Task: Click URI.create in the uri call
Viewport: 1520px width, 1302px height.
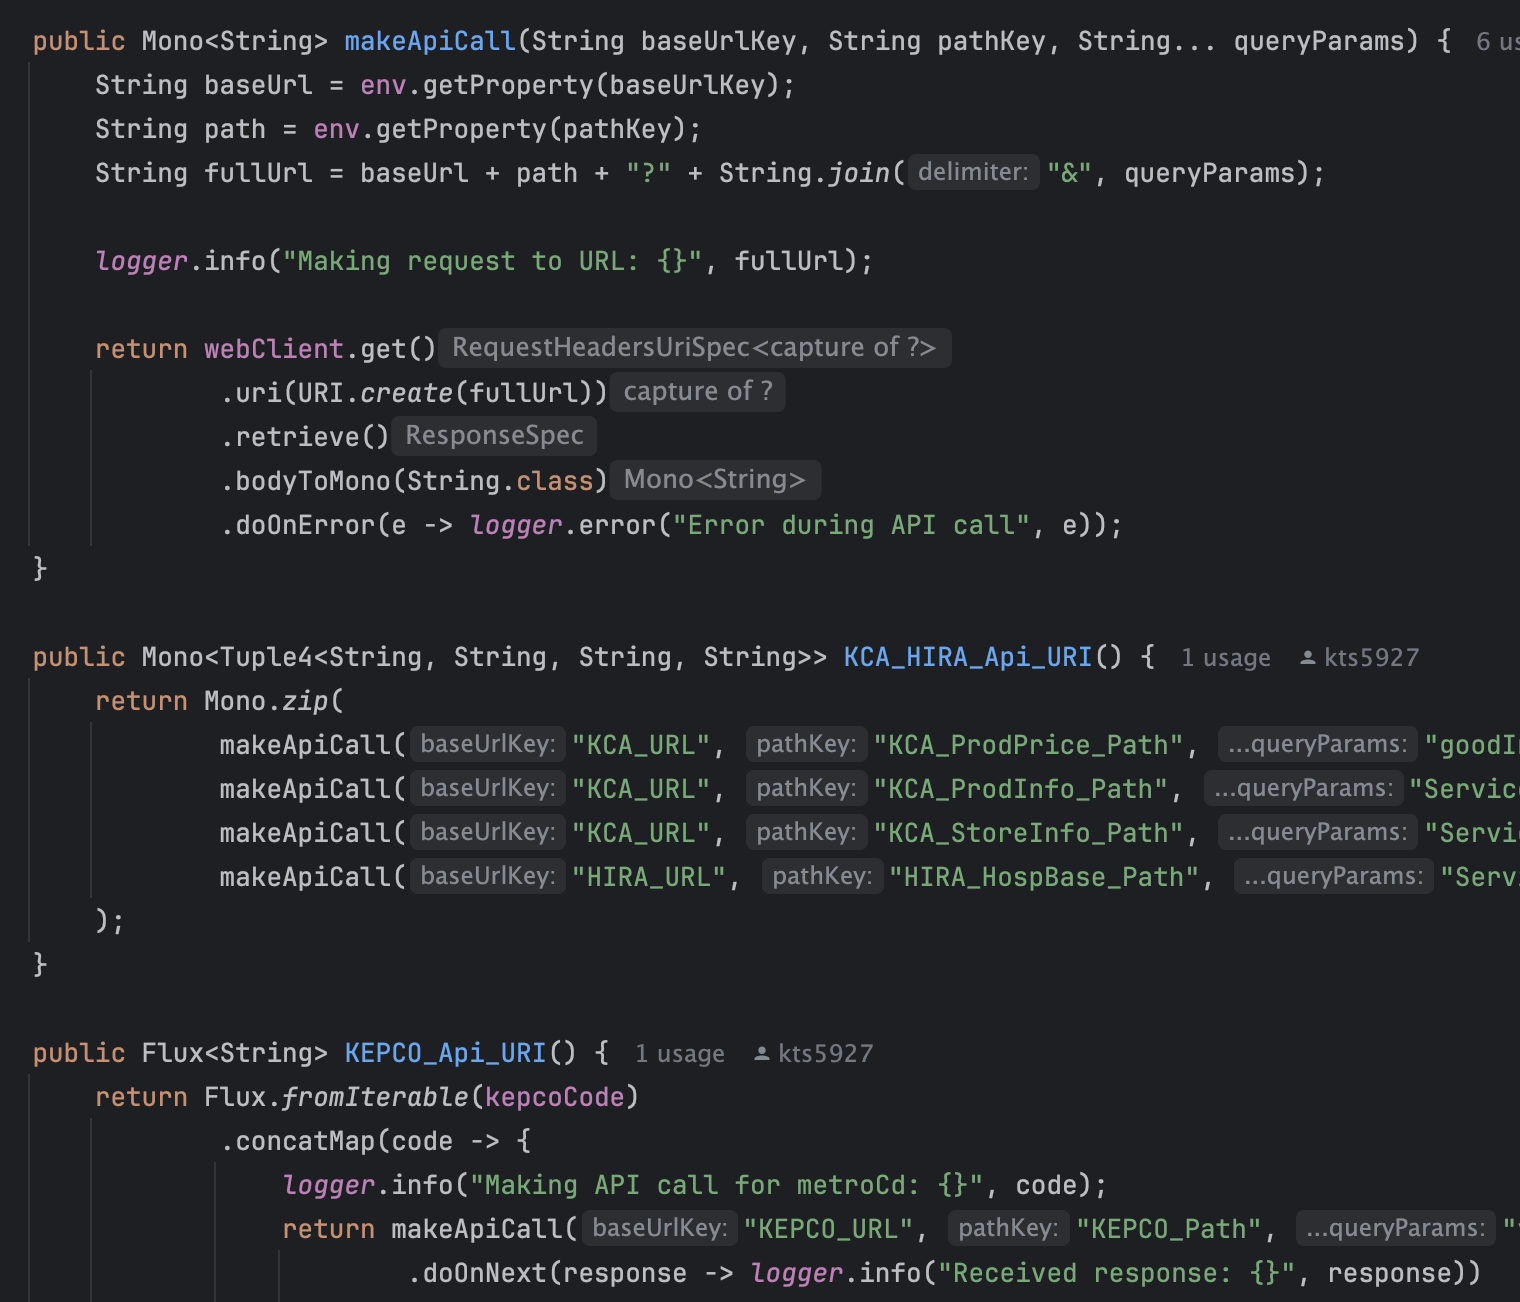Action: [375, 393]
